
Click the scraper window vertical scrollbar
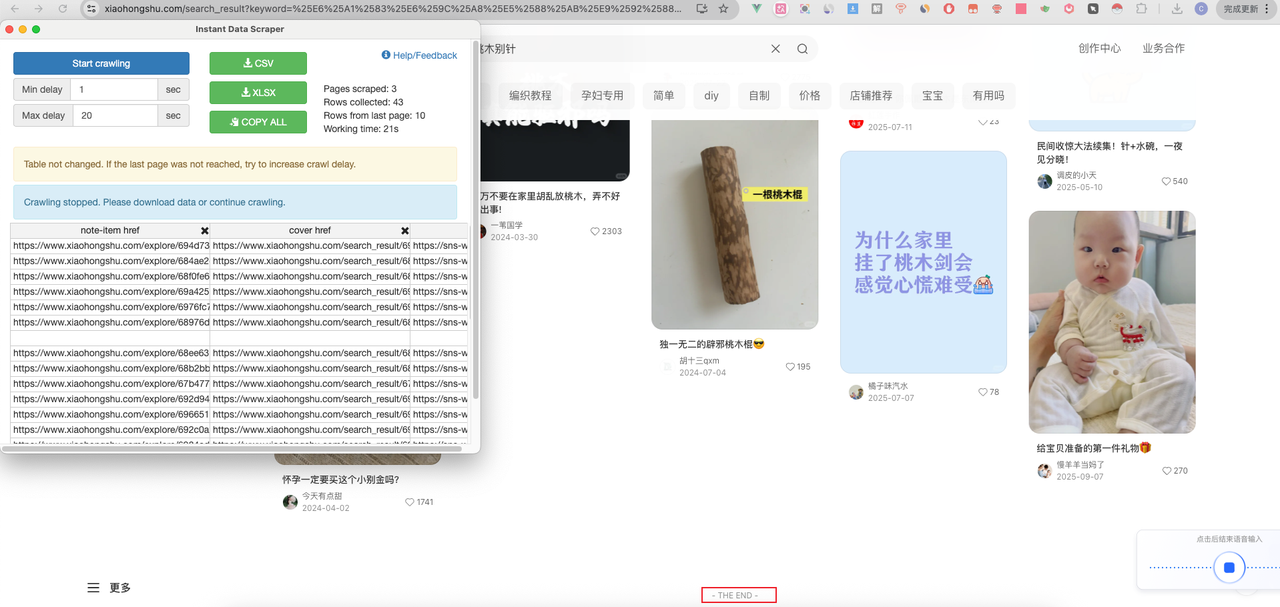pos(475,220)
